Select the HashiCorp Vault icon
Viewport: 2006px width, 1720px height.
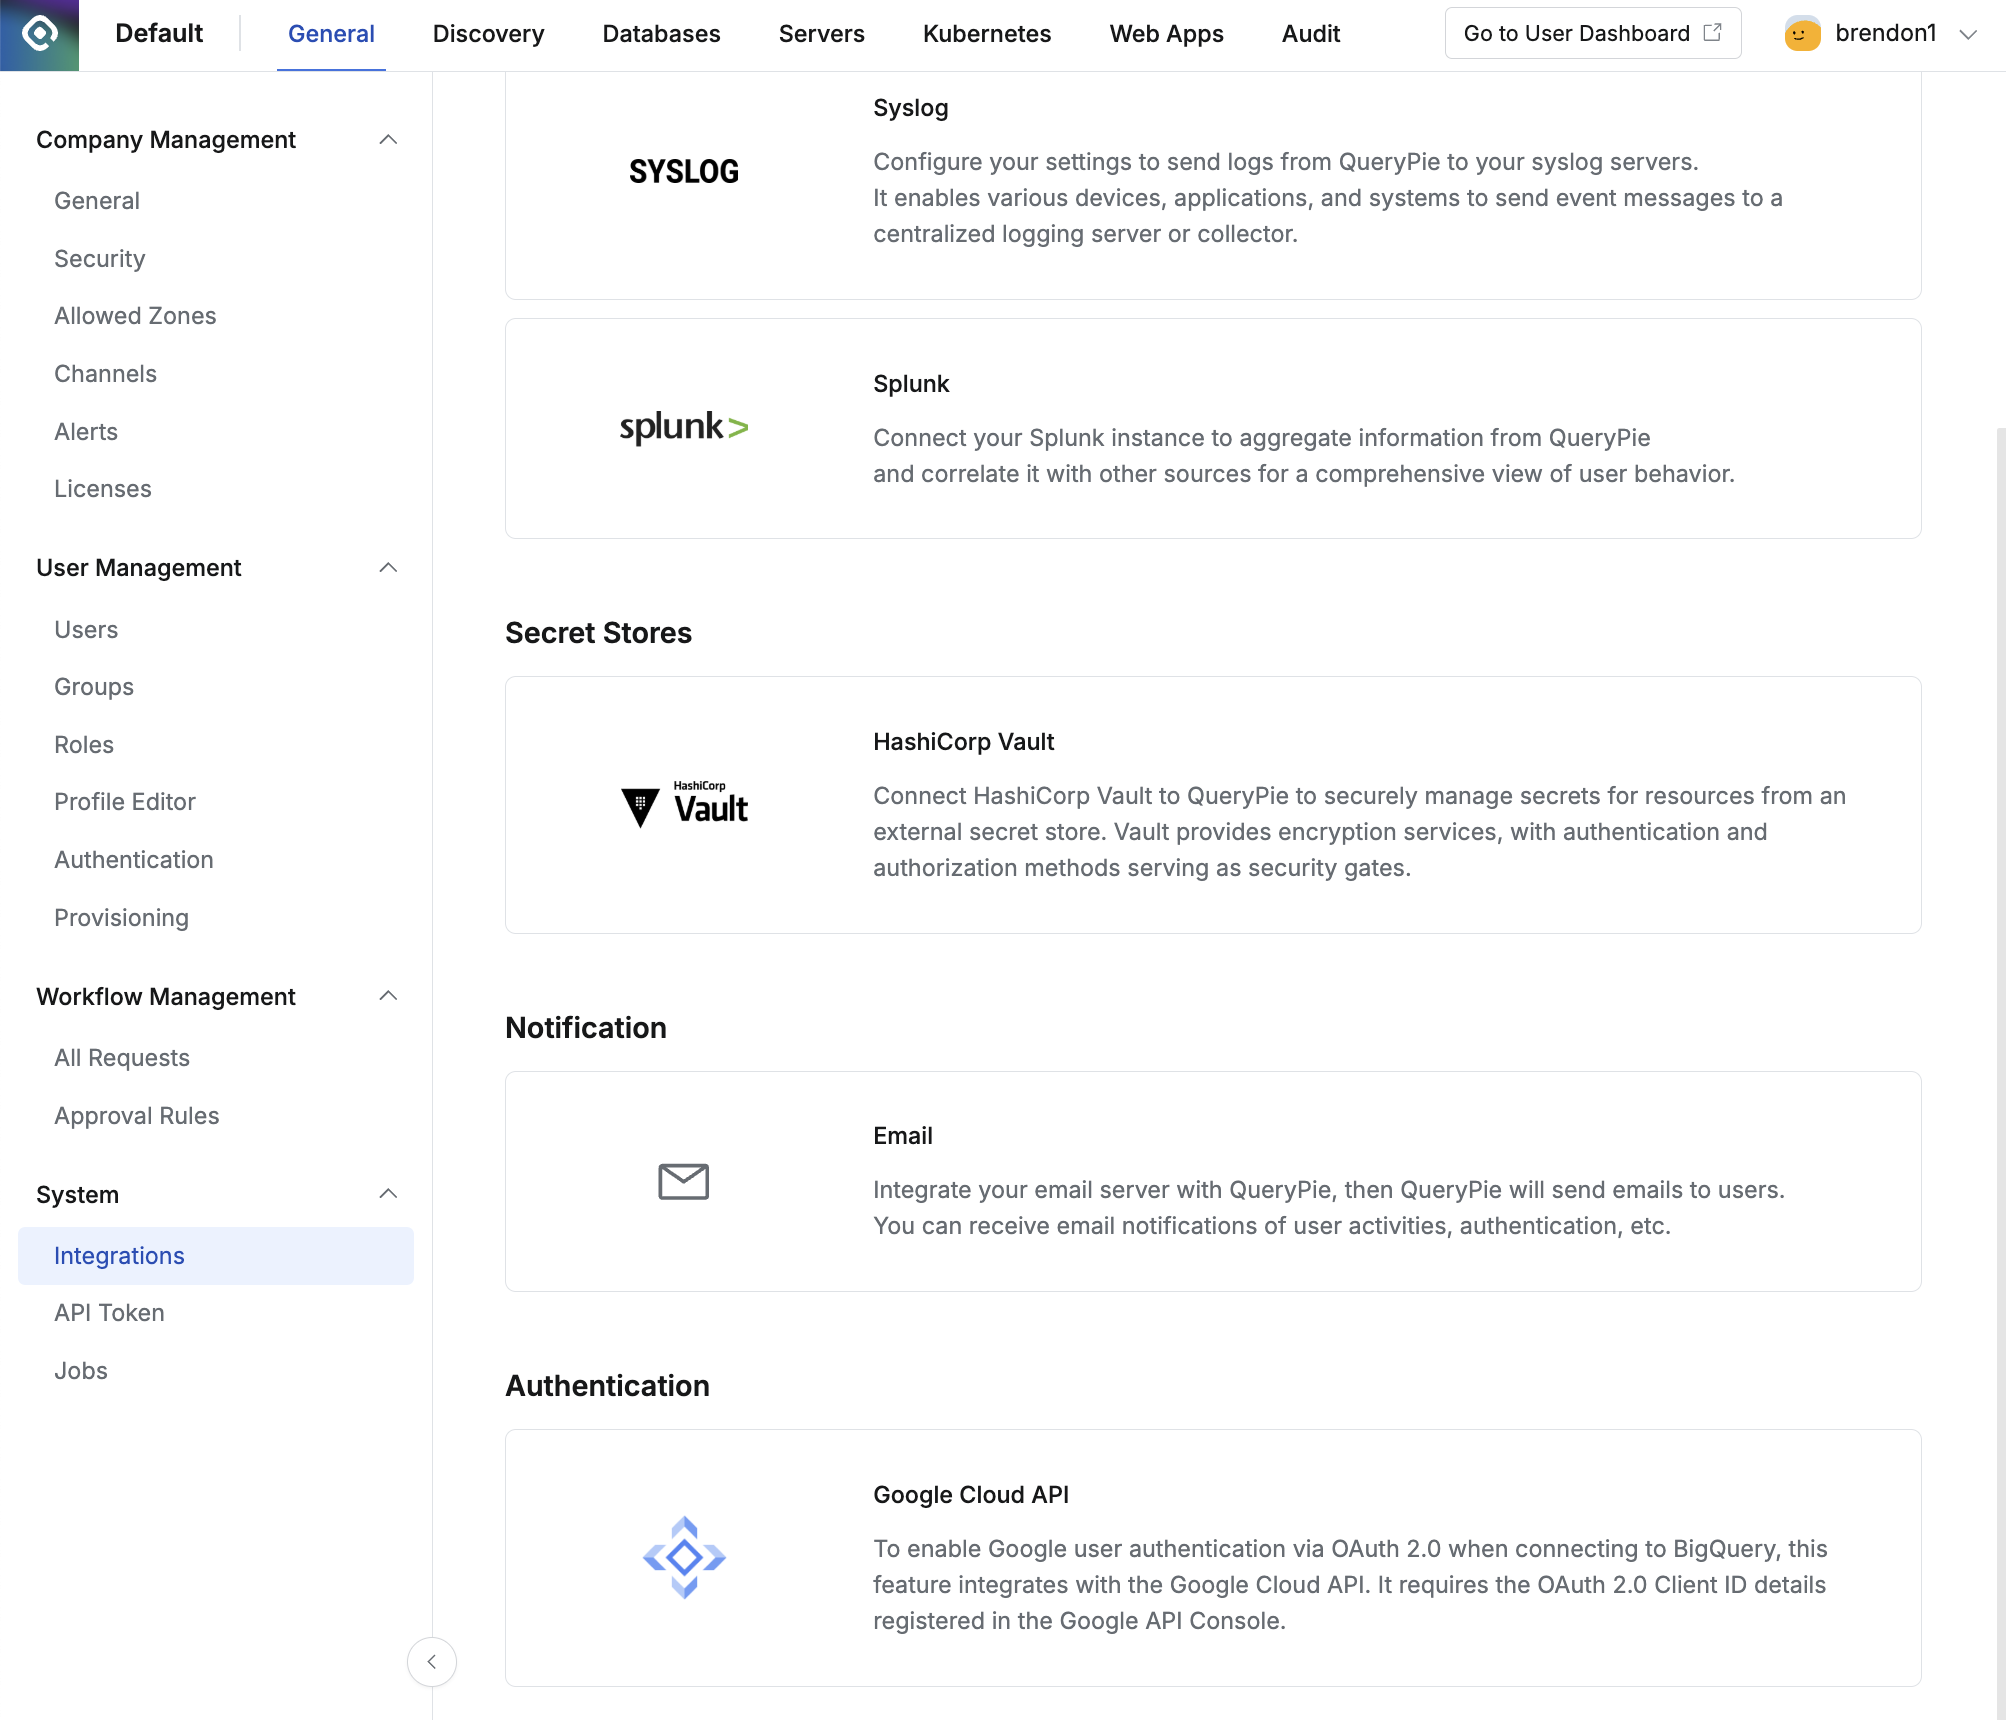[685, 802]
